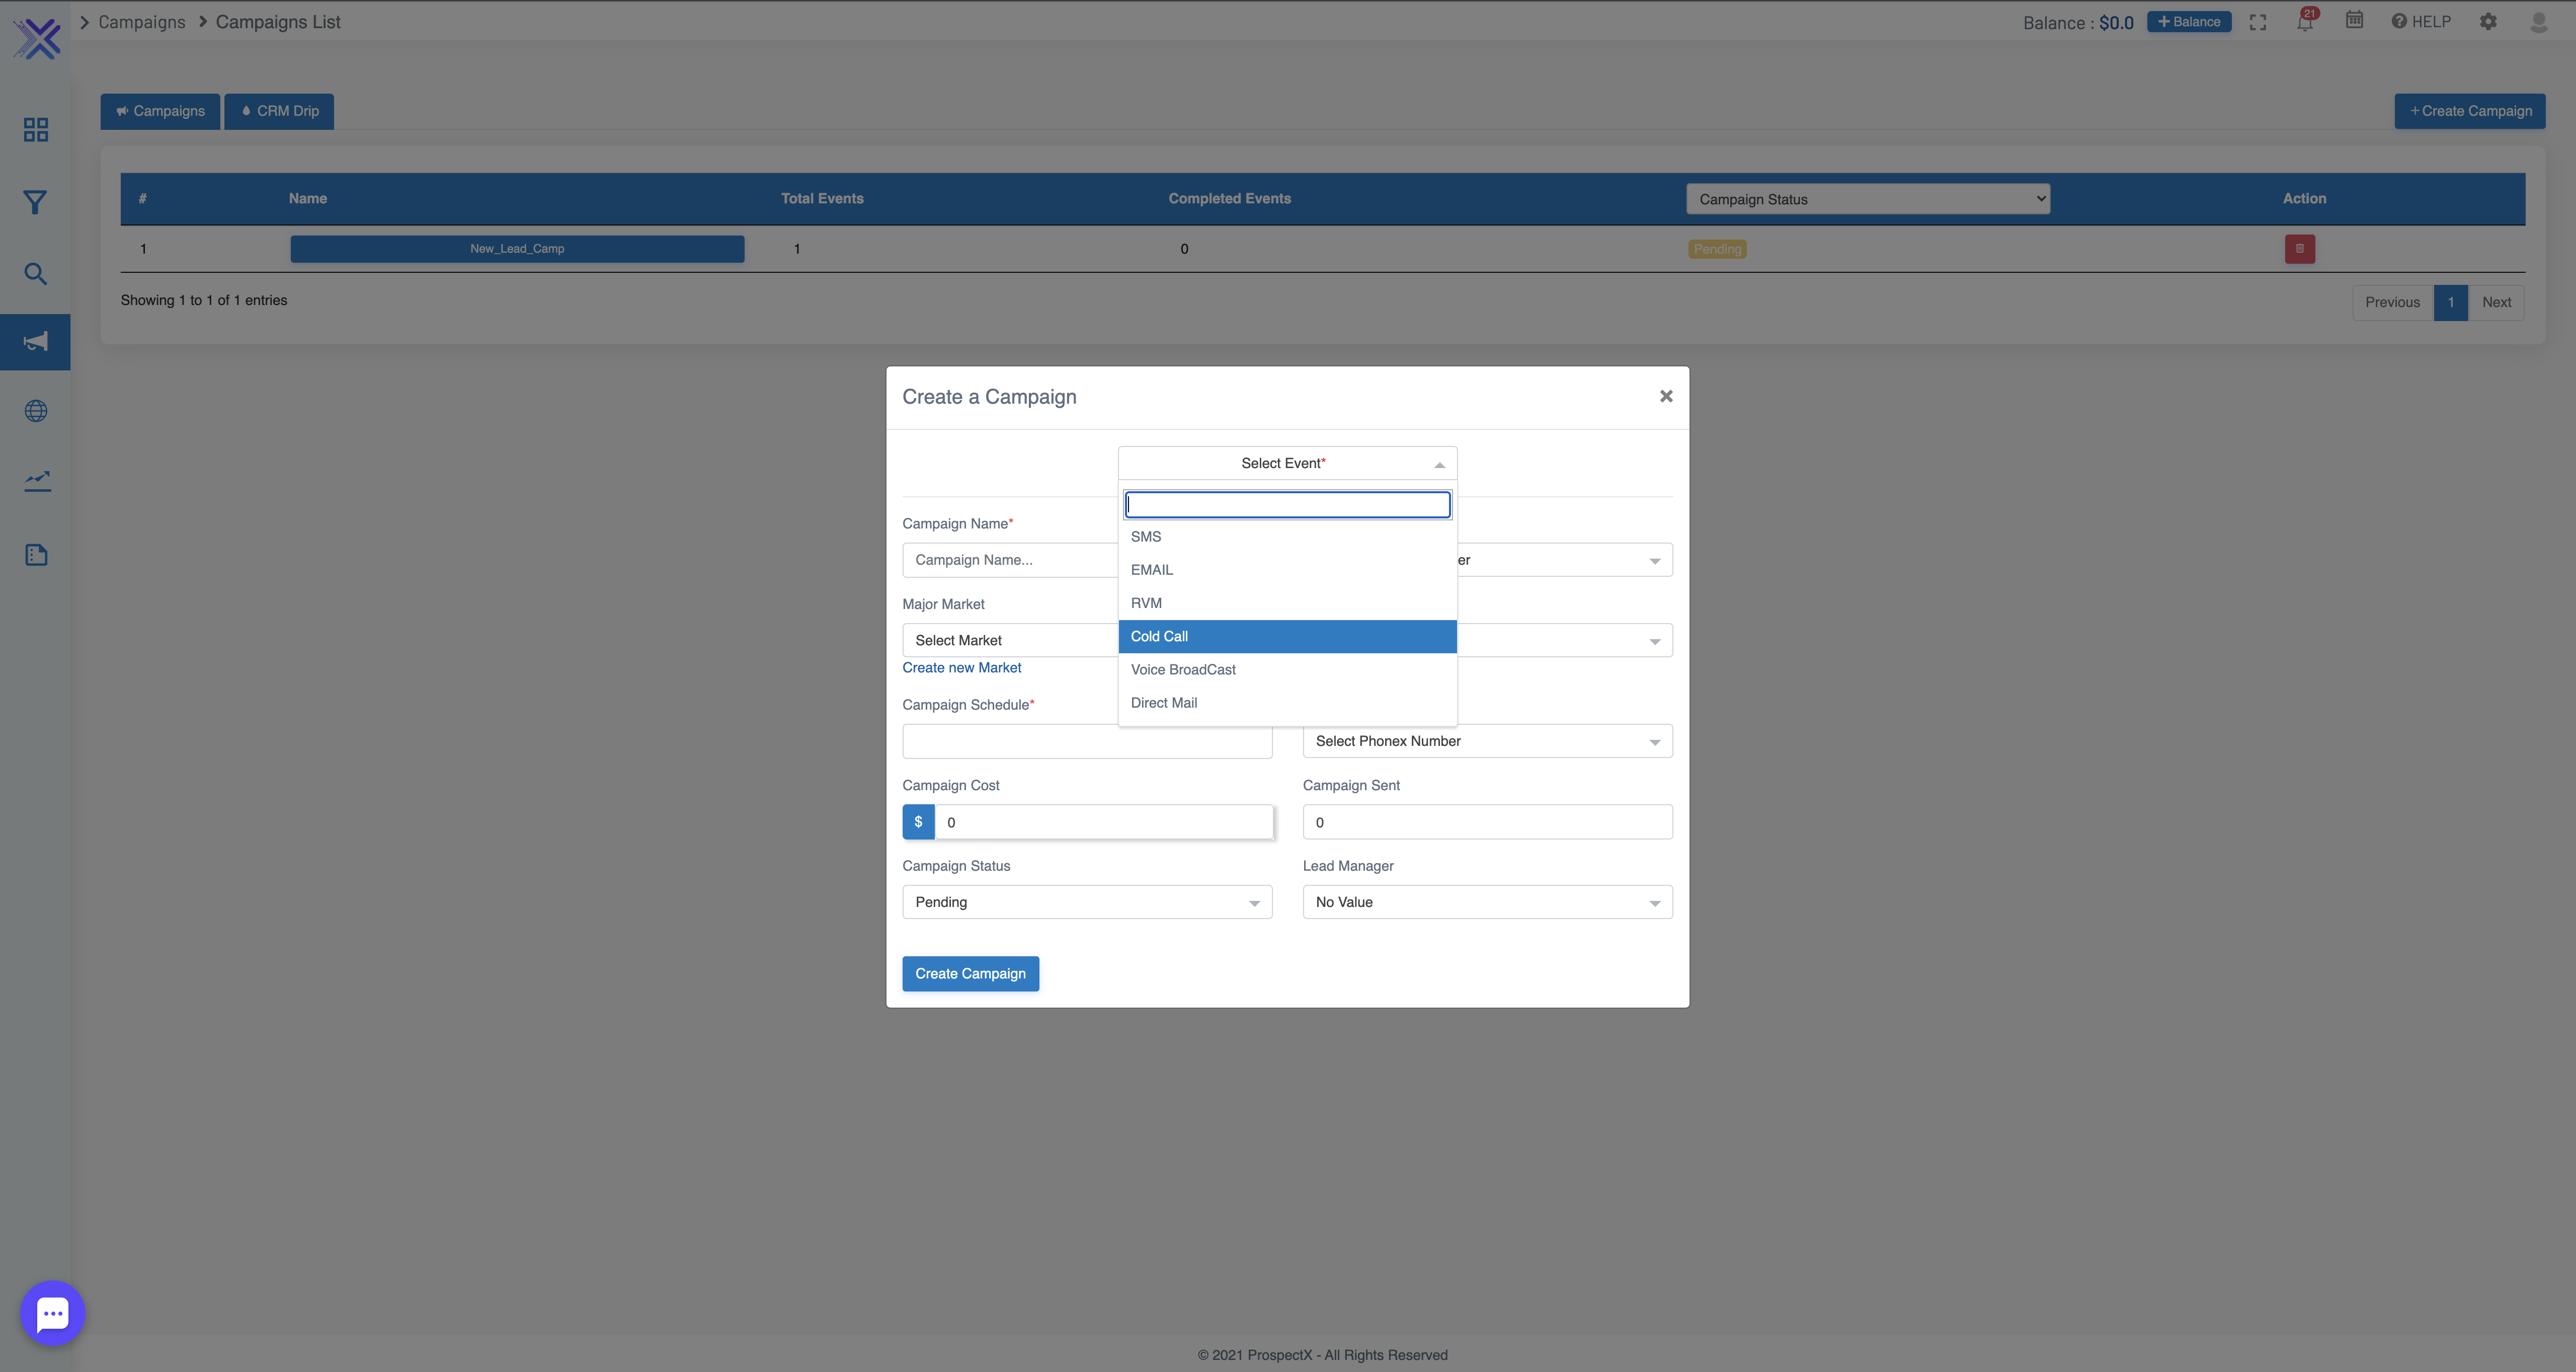The image size is (2576, 1372).
Task: Open the Pending campaign status dropdown
Action: pos(1087,902)
